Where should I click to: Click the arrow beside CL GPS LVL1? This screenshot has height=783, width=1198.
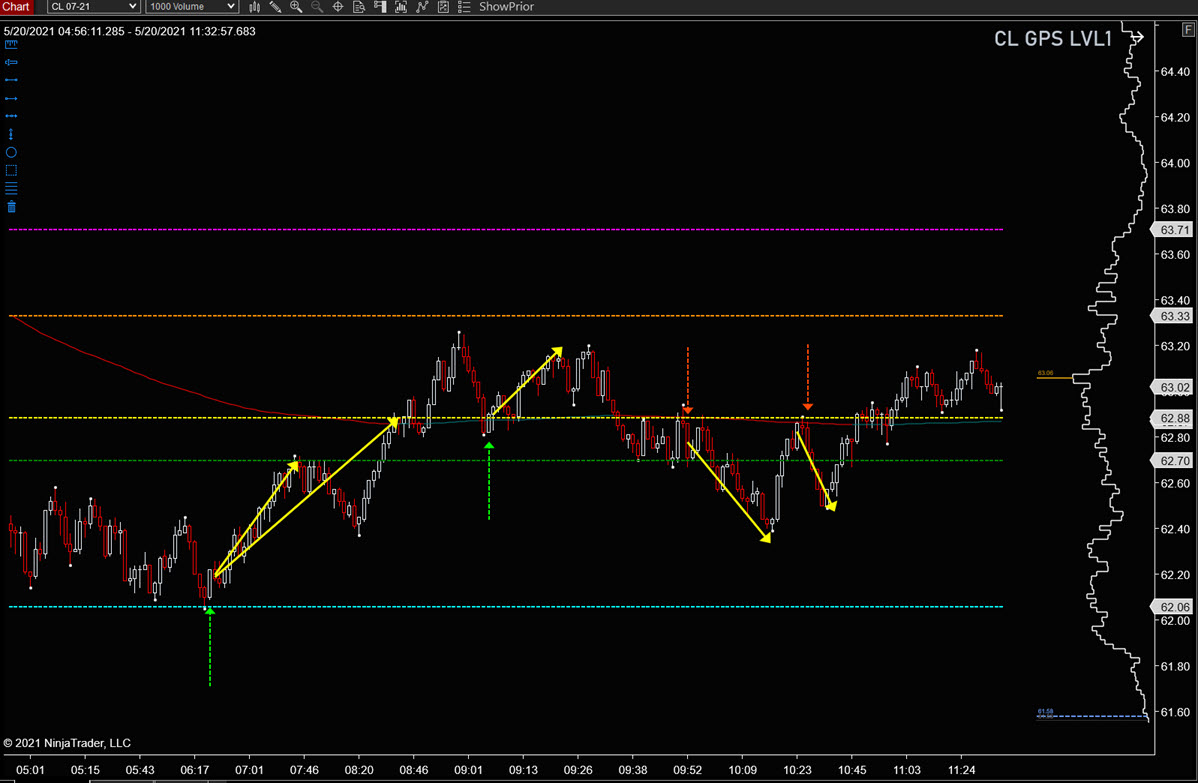click(1137, 37)
